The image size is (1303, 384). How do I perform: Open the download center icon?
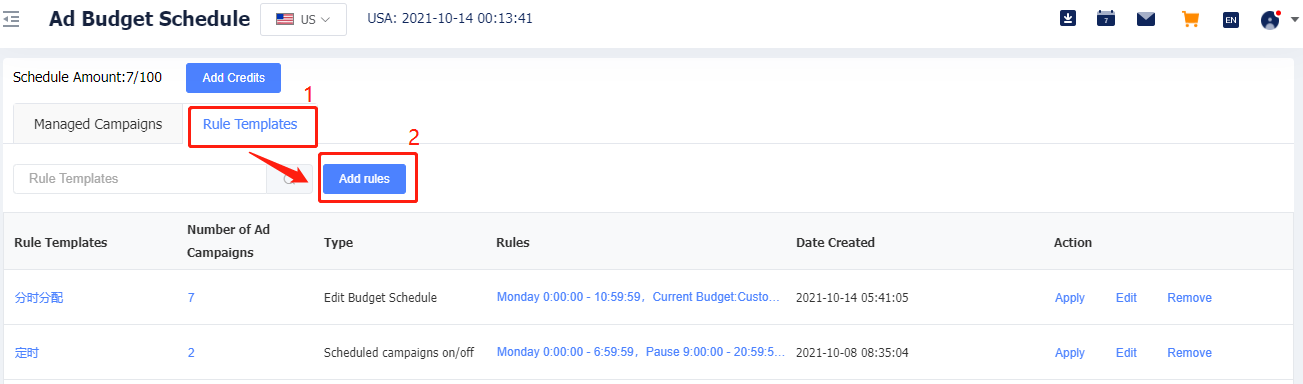(x=1068, y=18)
